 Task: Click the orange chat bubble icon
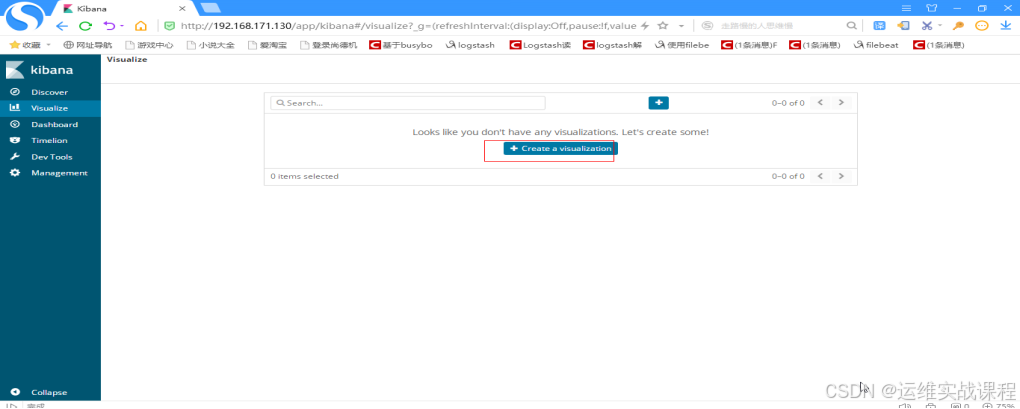click(982, 26)
